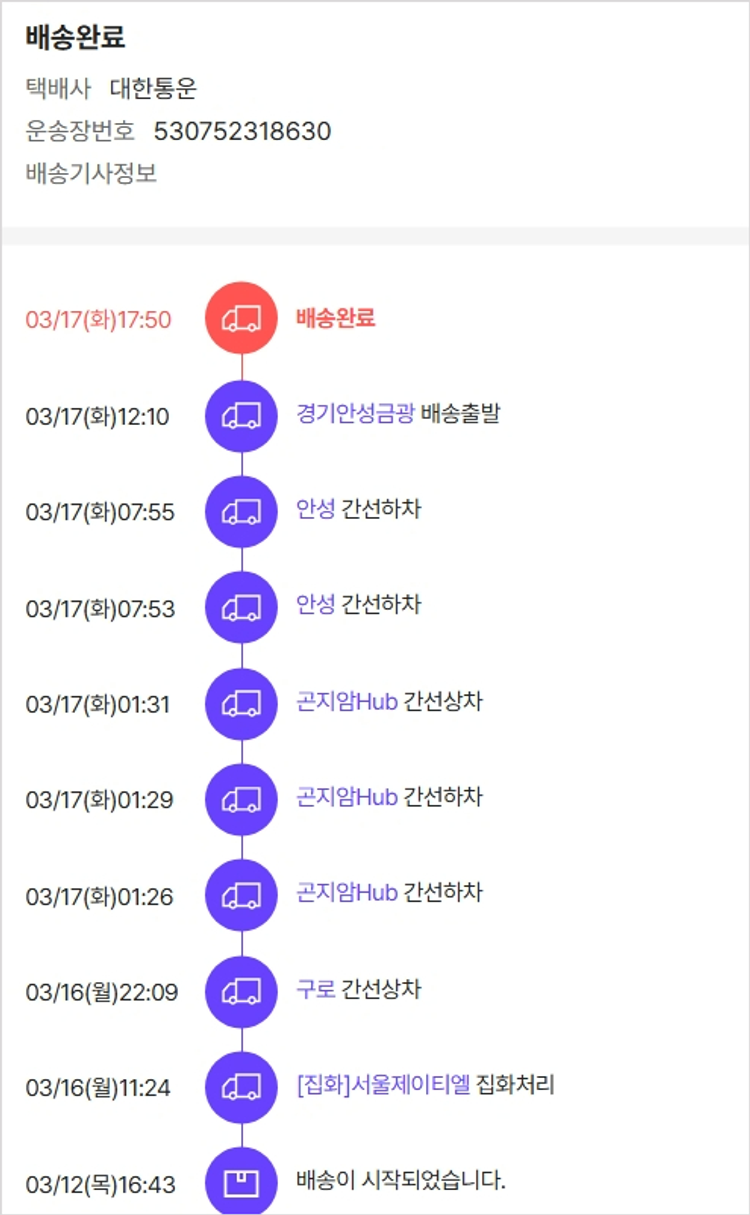Click the 03/16(월)22:09 timestamp
750x1215 pixels.
(x=101, y=993)
